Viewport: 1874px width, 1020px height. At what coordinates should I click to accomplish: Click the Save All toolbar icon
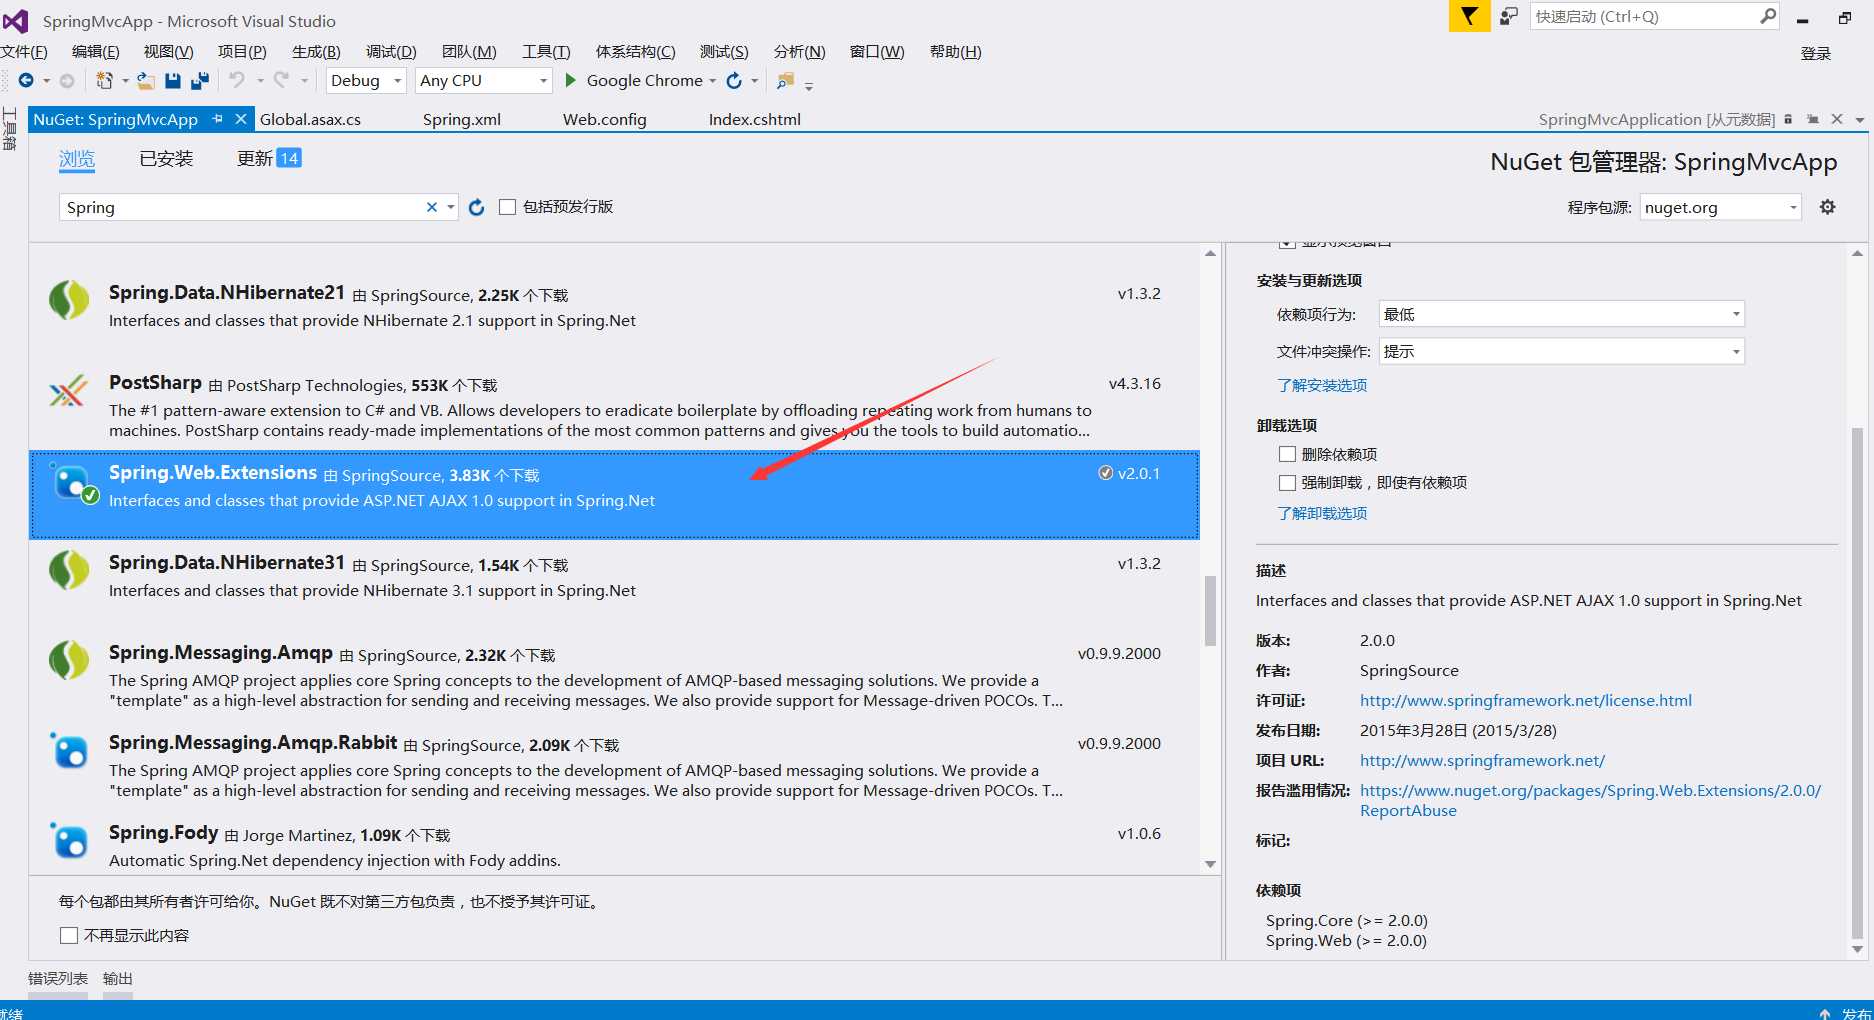tap(200, 80)
